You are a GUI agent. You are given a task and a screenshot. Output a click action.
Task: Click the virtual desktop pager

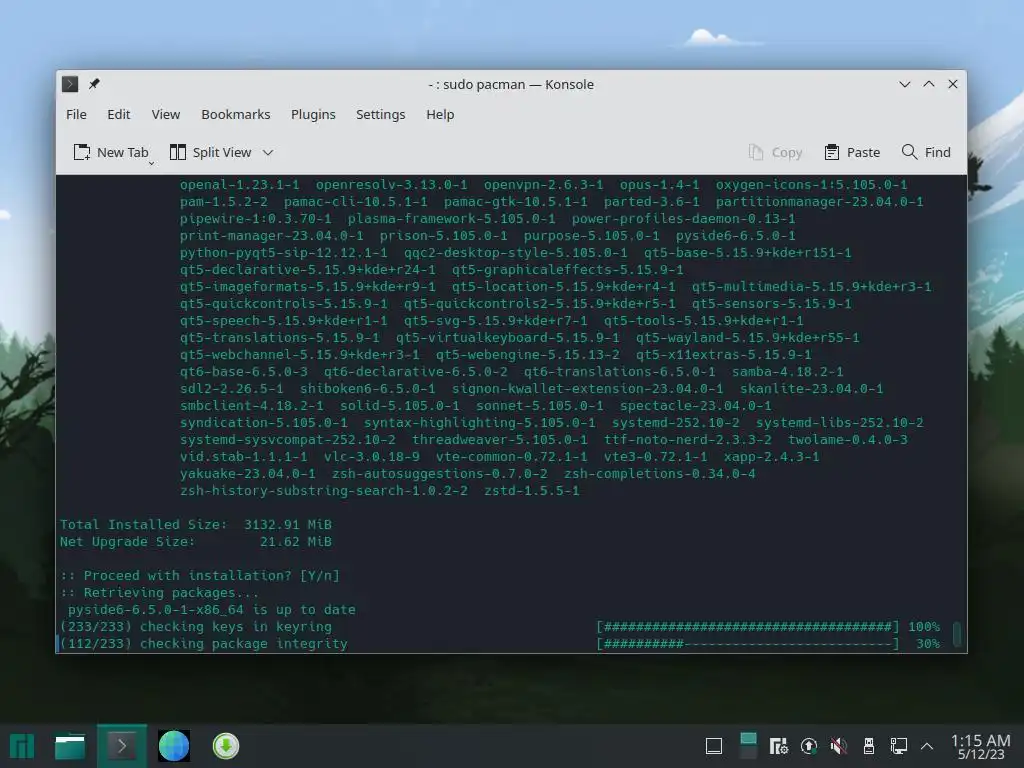click(748, 746)
